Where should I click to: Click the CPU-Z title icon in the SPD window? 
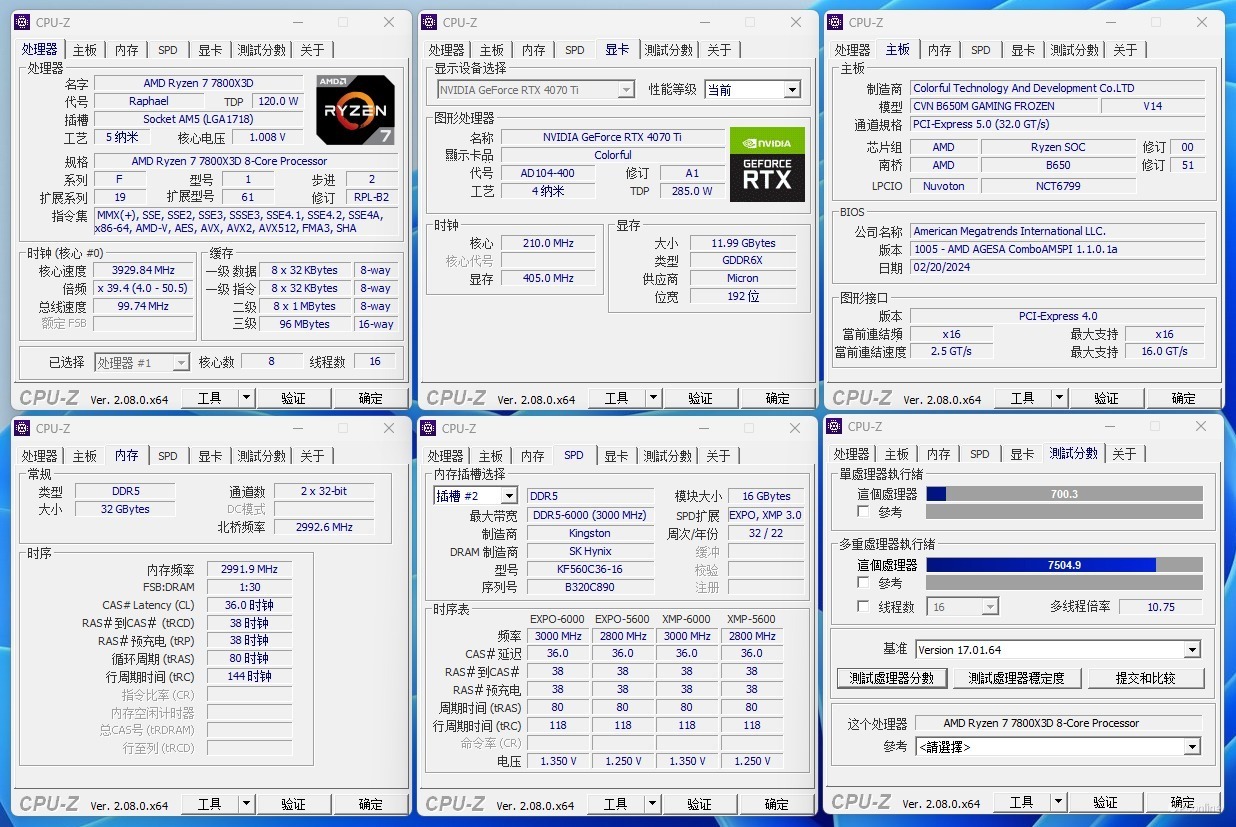(429, 428)
